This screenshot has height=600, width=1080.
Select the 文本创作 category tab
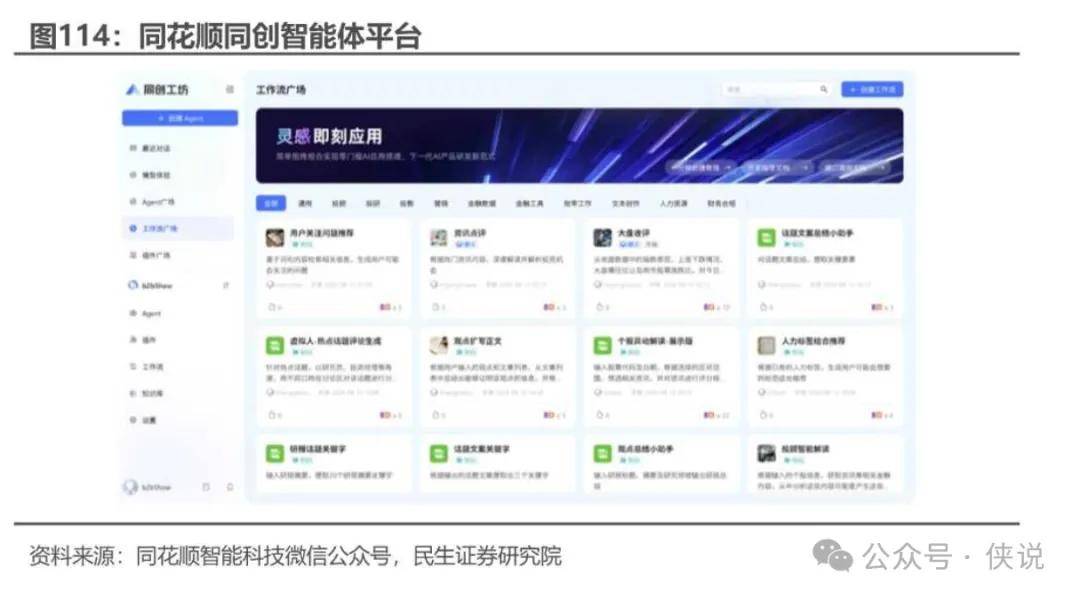625,203
